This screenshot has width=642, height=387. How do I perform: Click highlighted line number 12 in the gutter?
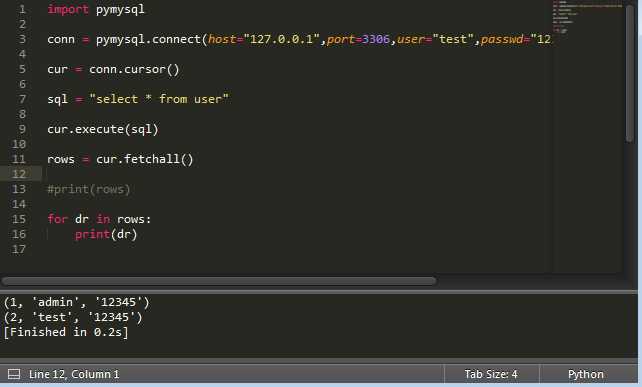(19, 174)
